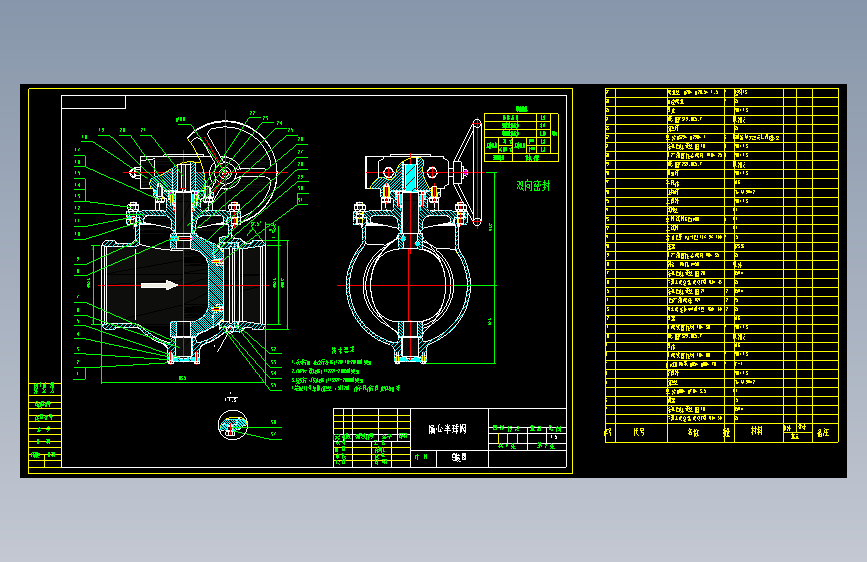Click the spherical valve body in the right view

point(409,285)
